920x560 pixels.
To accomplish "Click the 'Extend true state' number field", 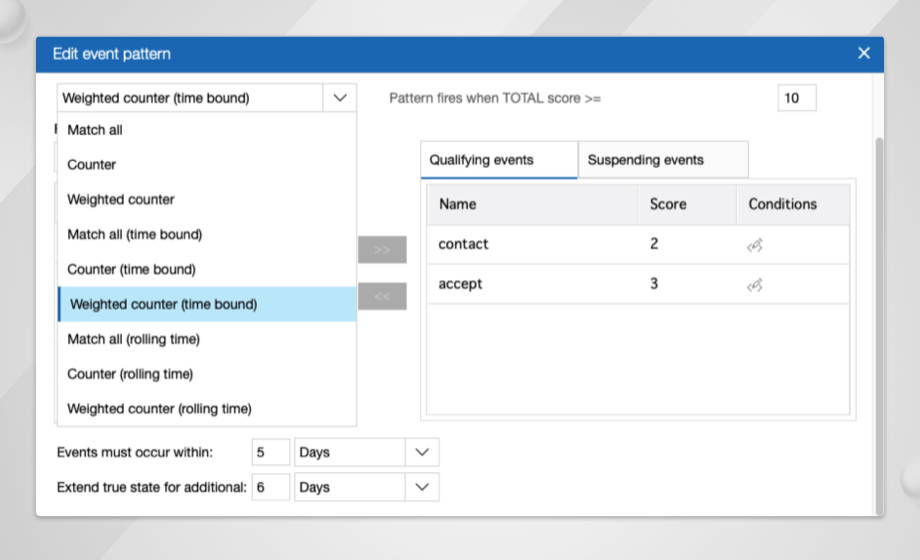I will (270, 487).
